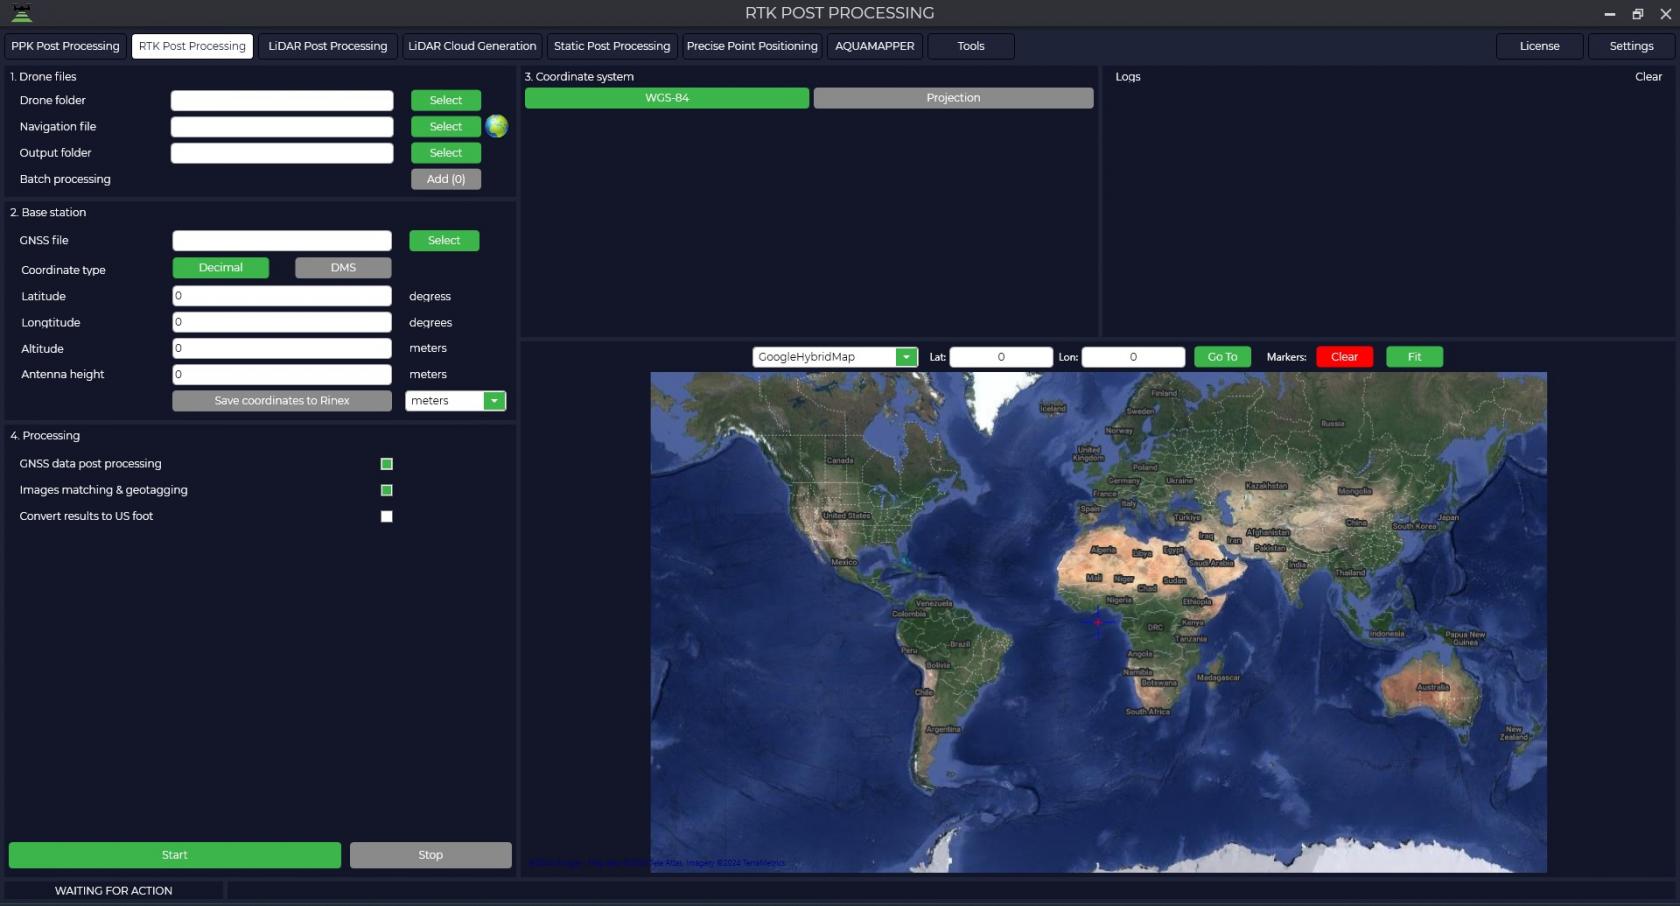Switch to PPK Post Processing tab

pos(65,46)
